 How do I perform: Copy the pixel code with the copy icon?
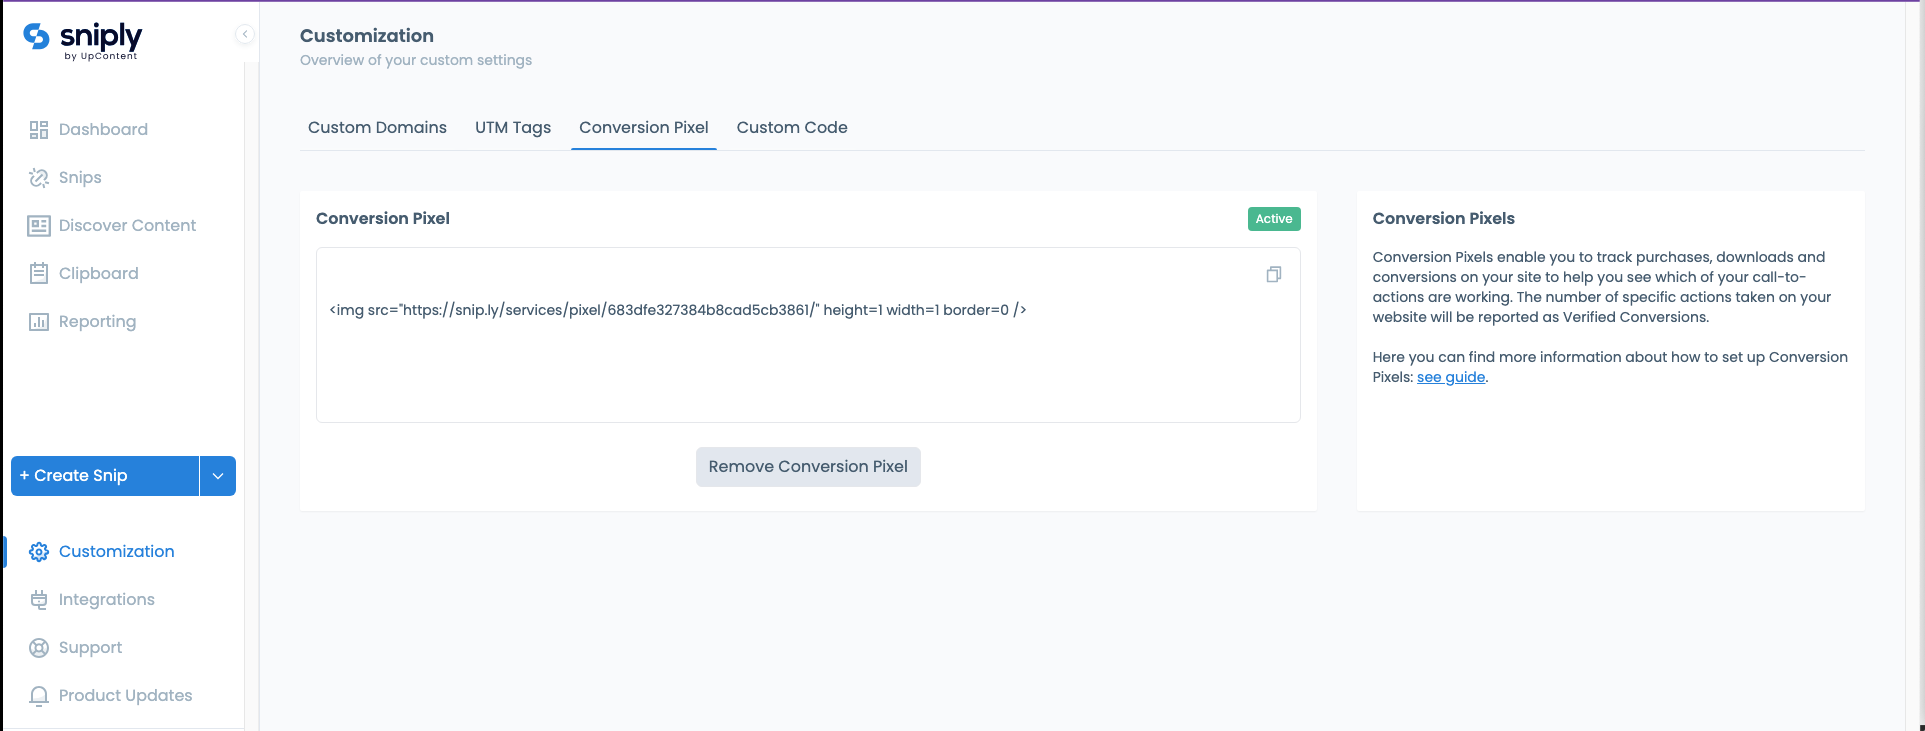(x=1274, y=274)
